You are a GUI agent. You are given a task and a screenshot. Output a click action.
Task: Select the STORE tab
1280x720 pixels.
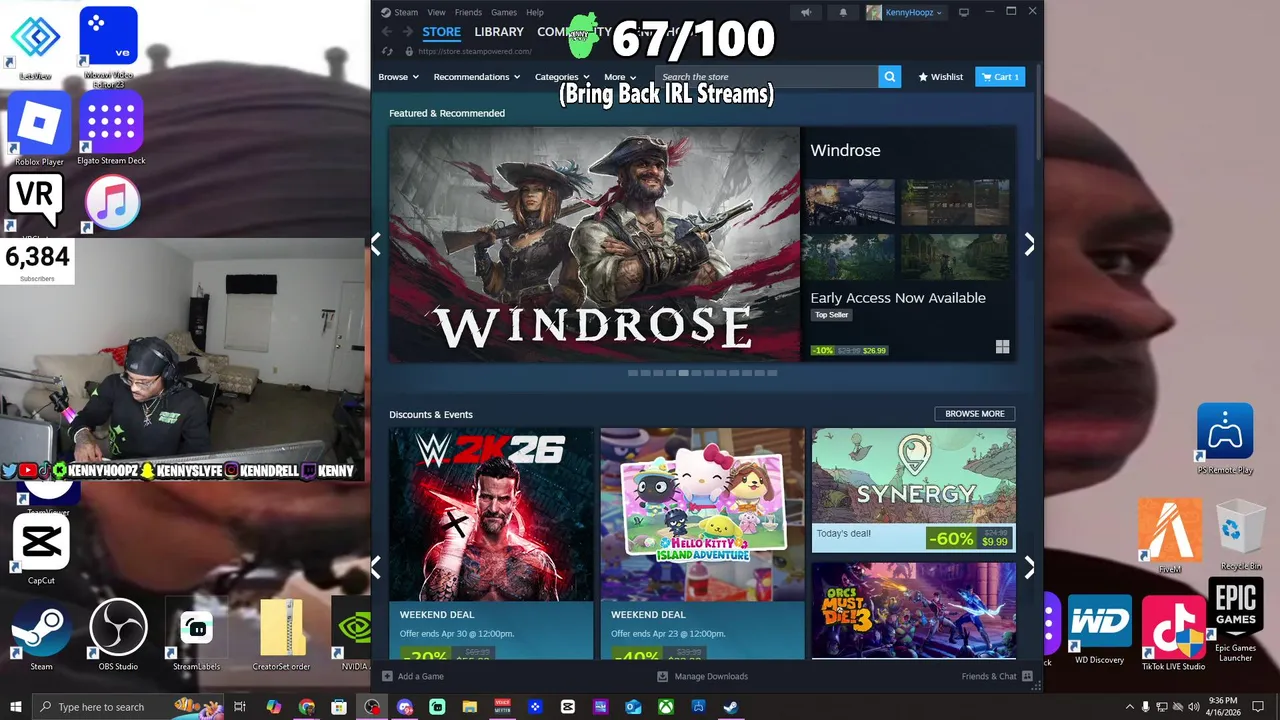(441, 32)
